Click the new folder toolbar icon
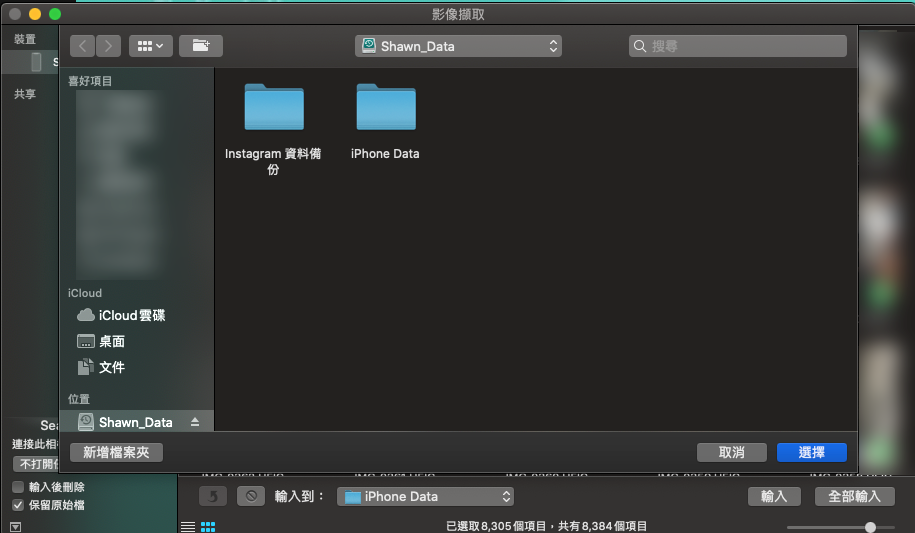This screenshot has height=533, width=915. (201, 46)
